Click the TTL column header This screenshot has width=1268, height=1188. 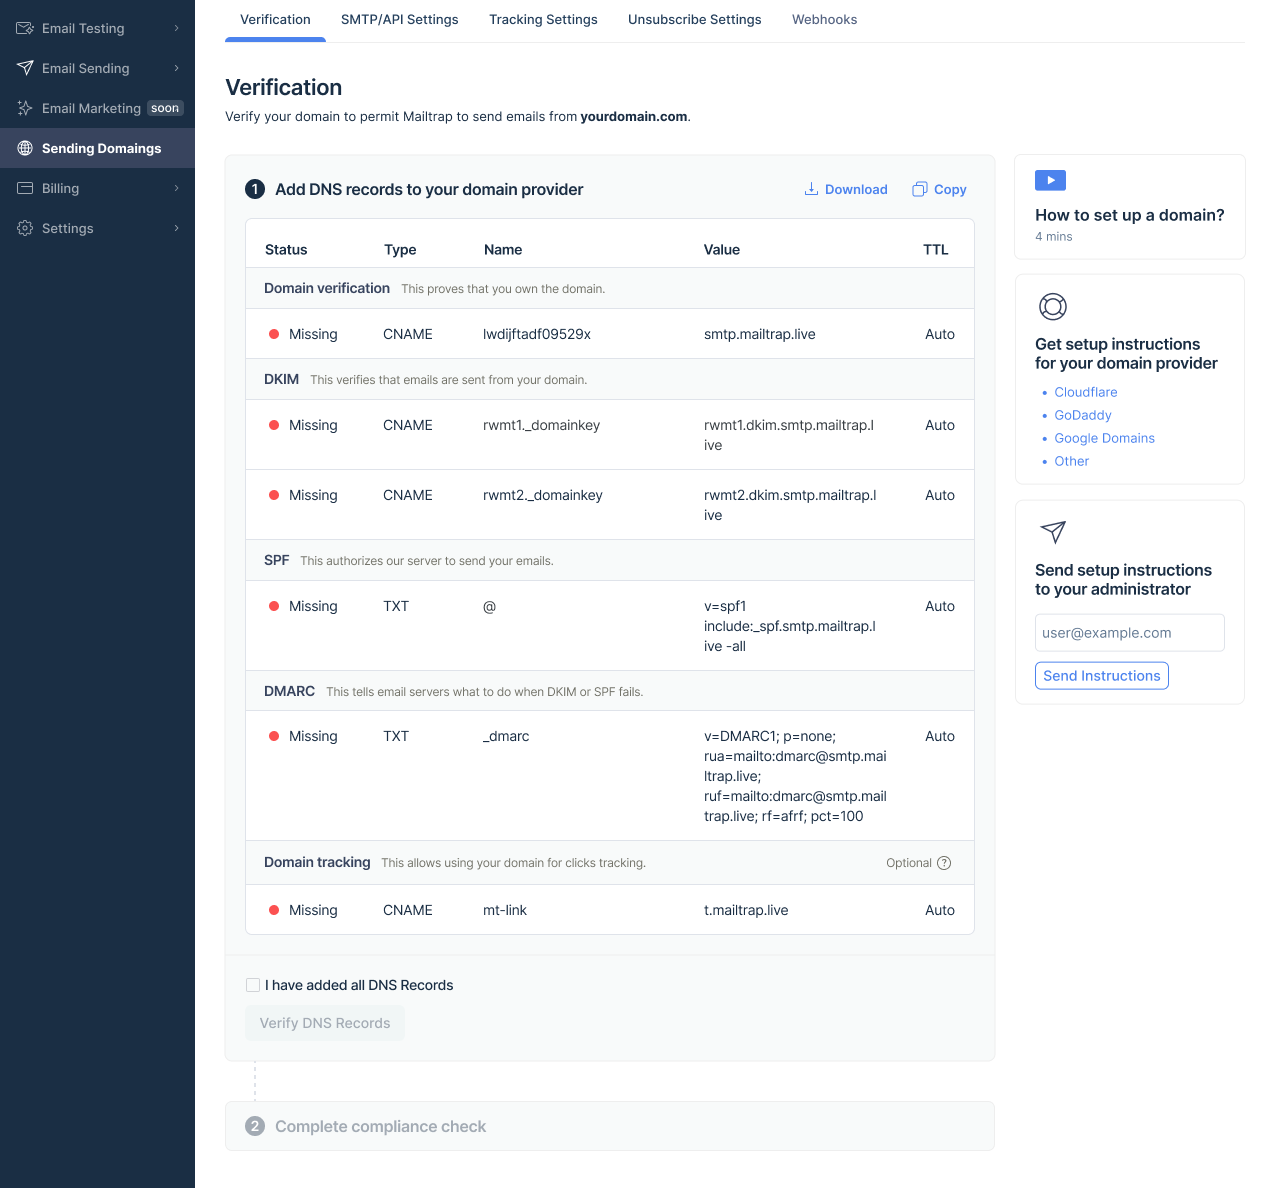[x=936, y=250]
